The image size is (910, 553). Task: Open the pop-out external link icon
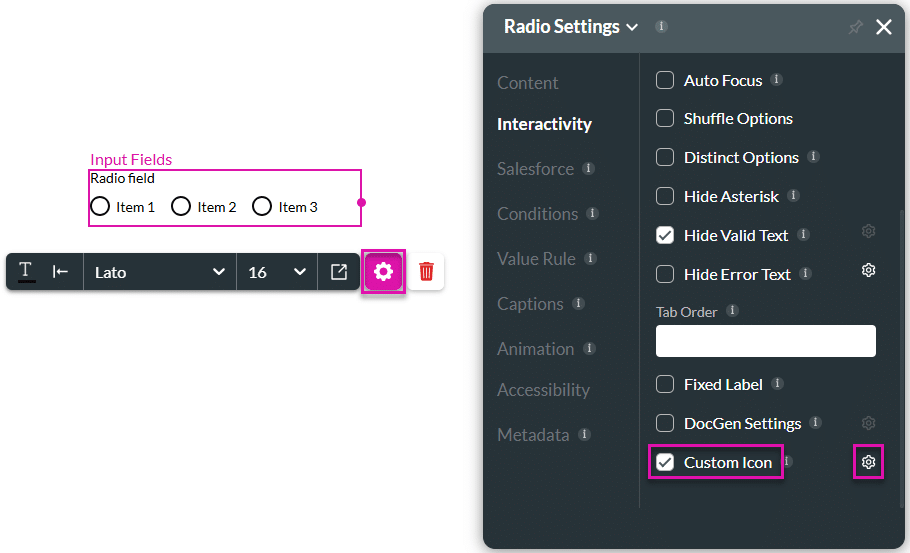(x=338, y=272)
